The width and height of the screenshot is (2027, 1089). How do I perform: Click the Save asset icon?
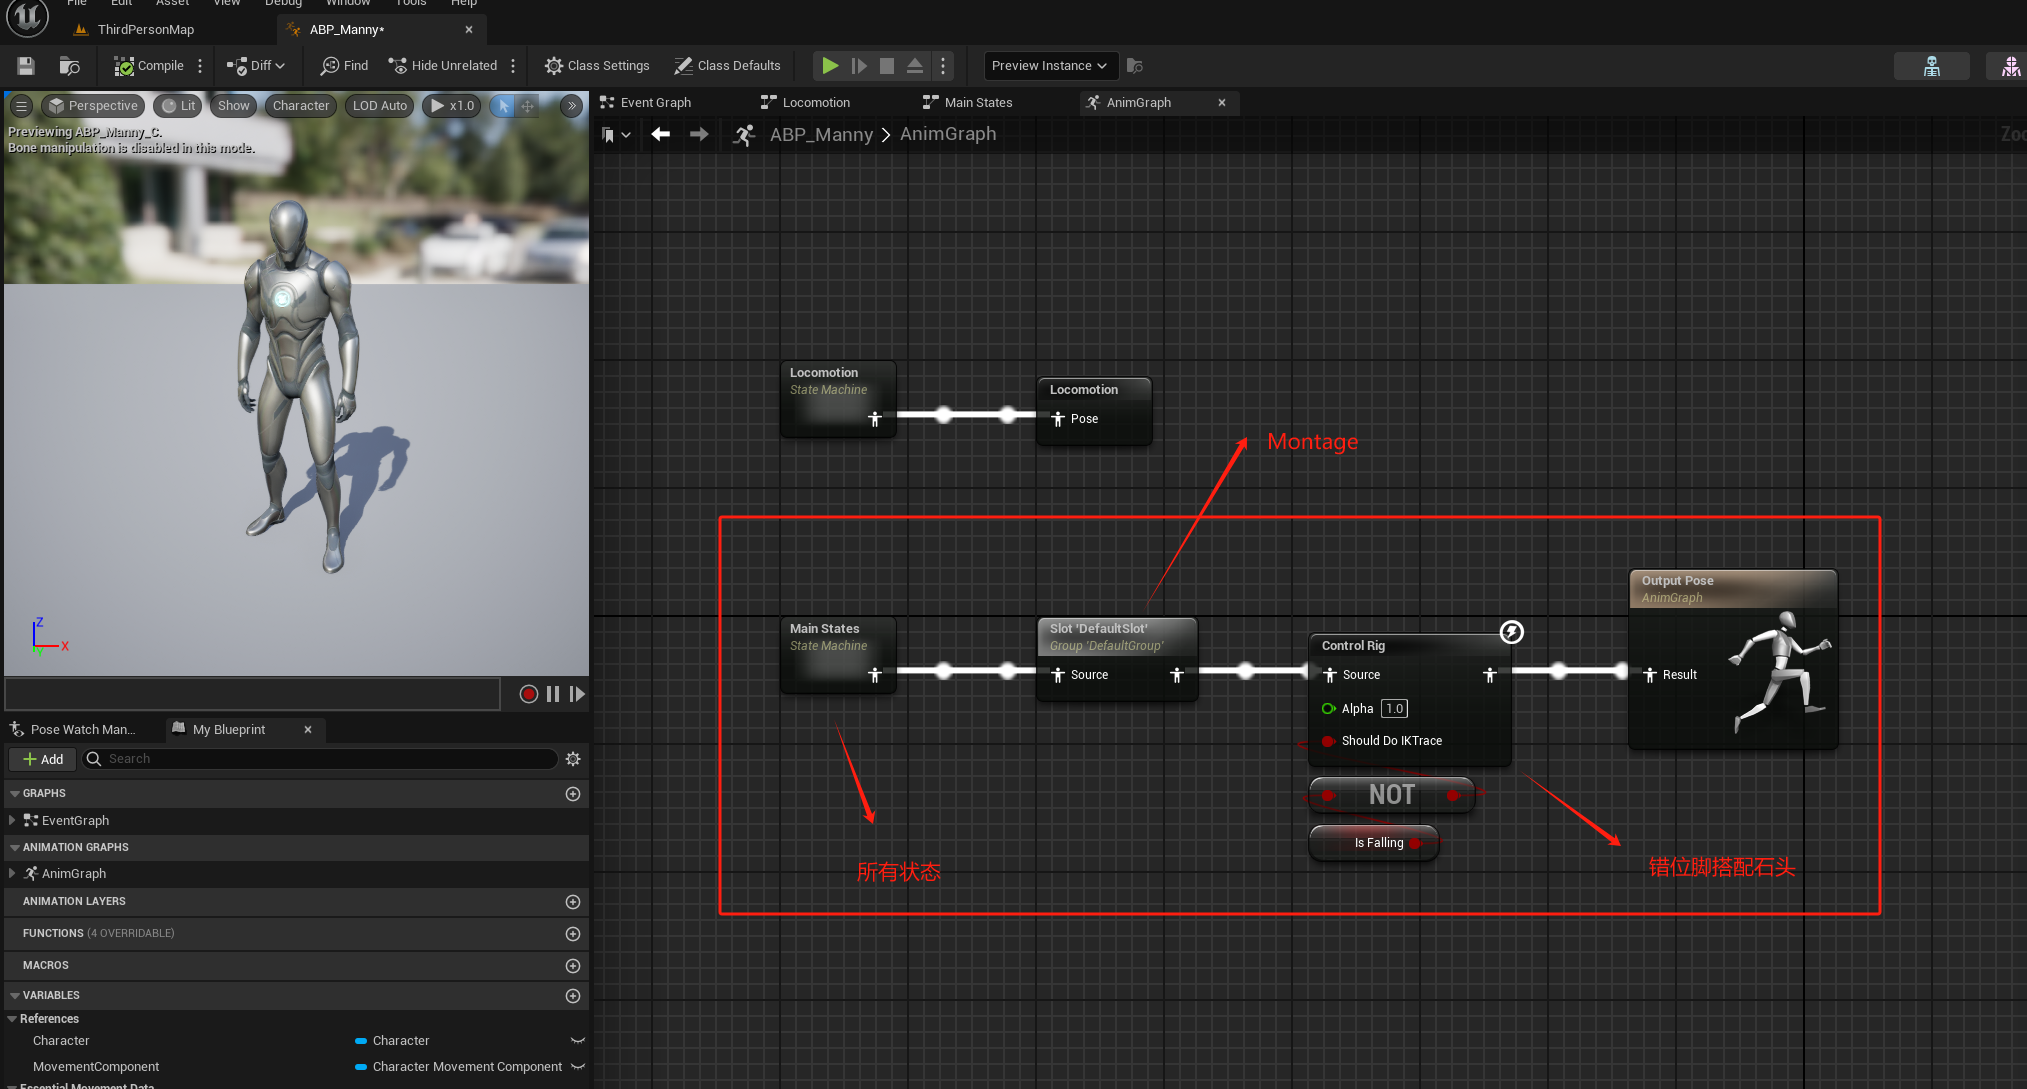tap(26, 66)
